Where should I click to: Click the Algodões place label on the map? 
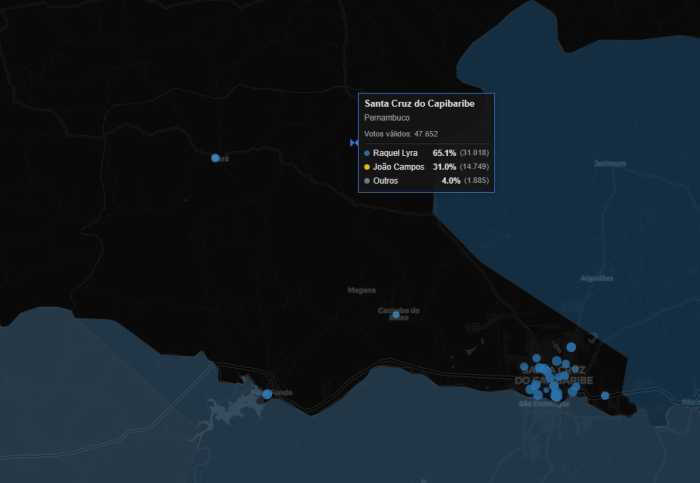pyautogui.click(x=596, y=278)
